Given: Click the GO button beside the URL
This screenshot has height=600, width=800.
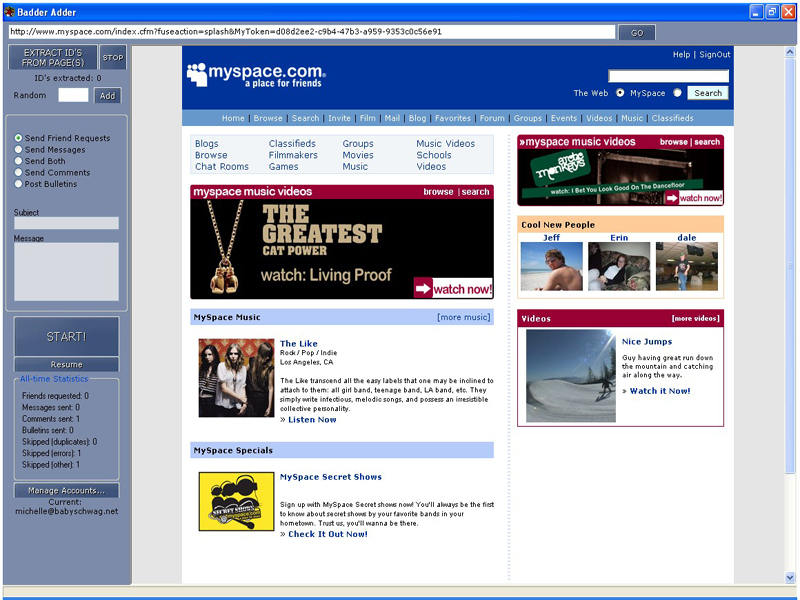Looking at the screenshot, I should point(637,33).
